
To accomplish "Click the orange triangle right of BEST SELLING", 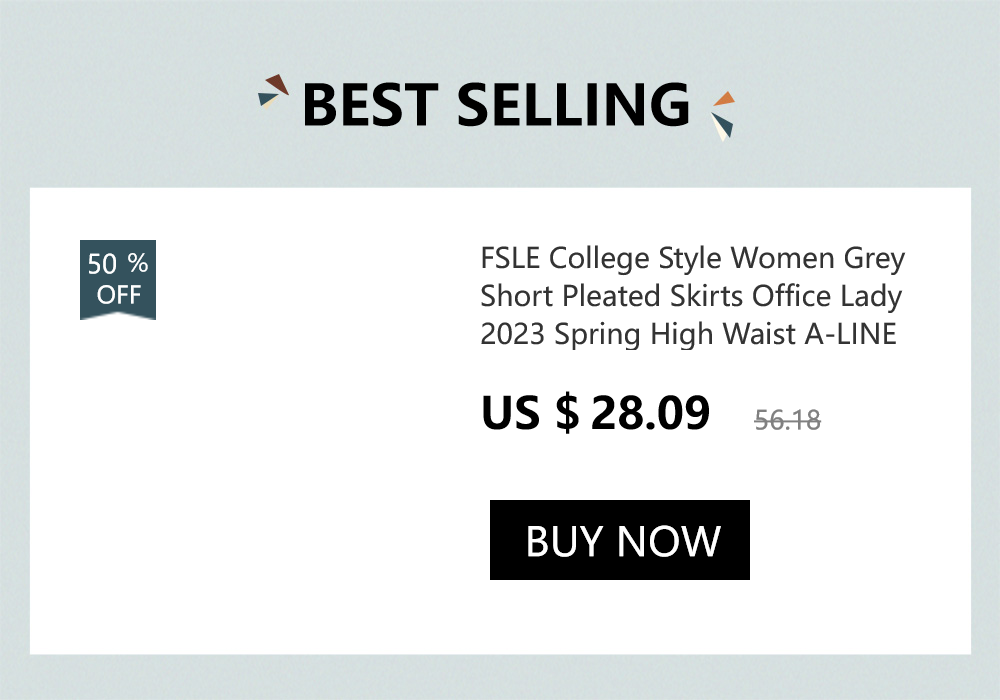I will [725, 99].
